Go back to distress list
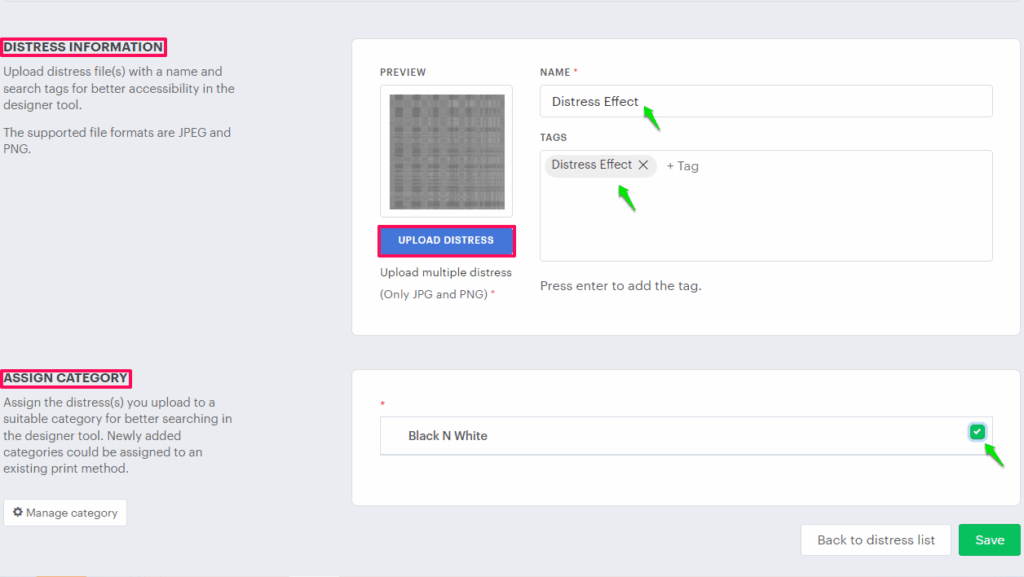Screen dimensions: 1024x577 tap(876, 540)
